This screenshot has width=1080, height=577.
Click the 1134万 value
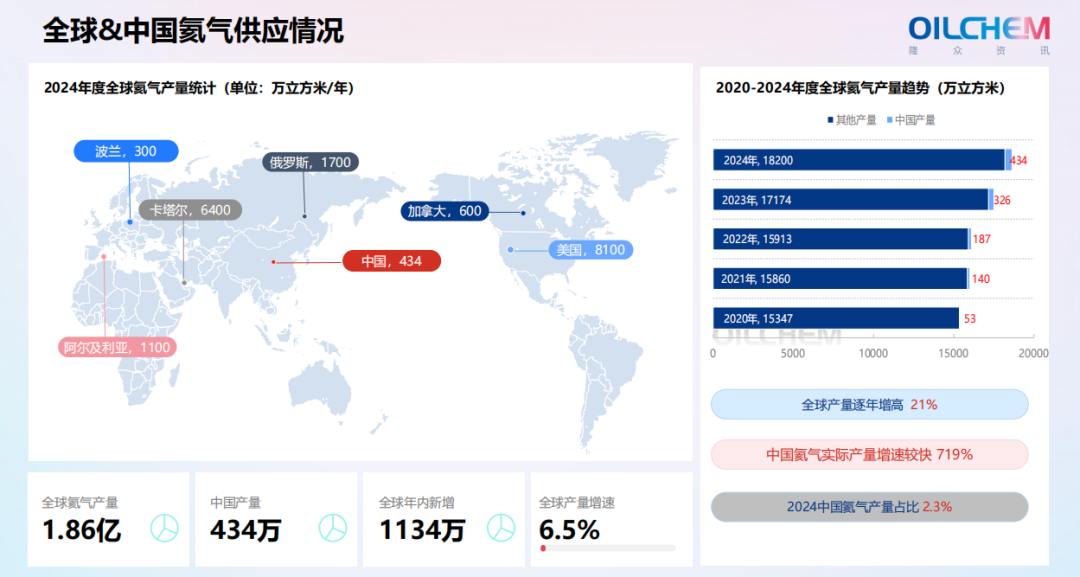(422, 530)
